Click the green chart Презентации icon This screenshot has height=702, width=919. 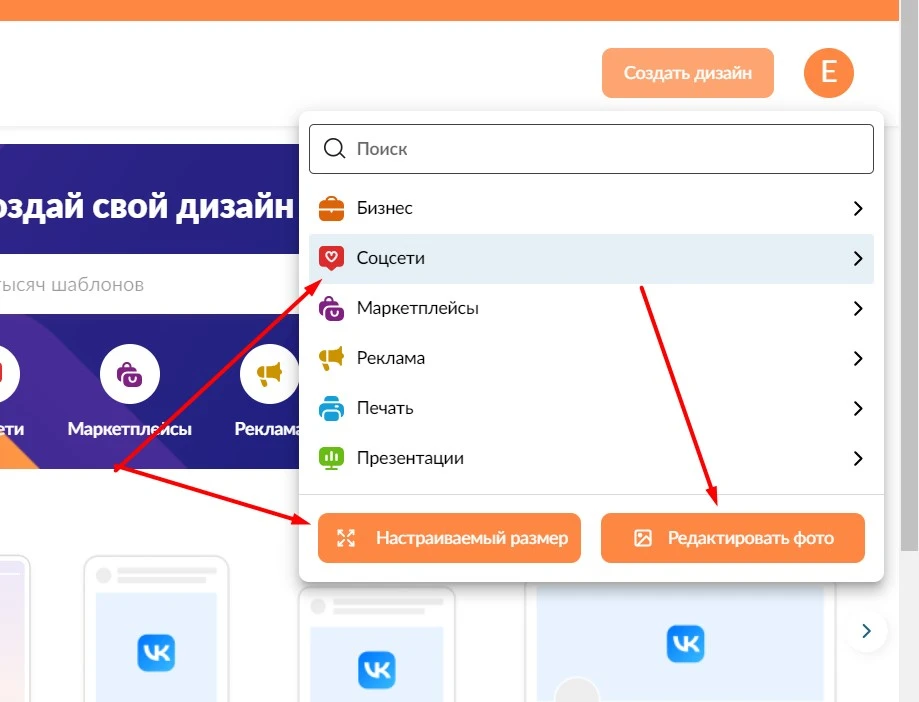331,458
